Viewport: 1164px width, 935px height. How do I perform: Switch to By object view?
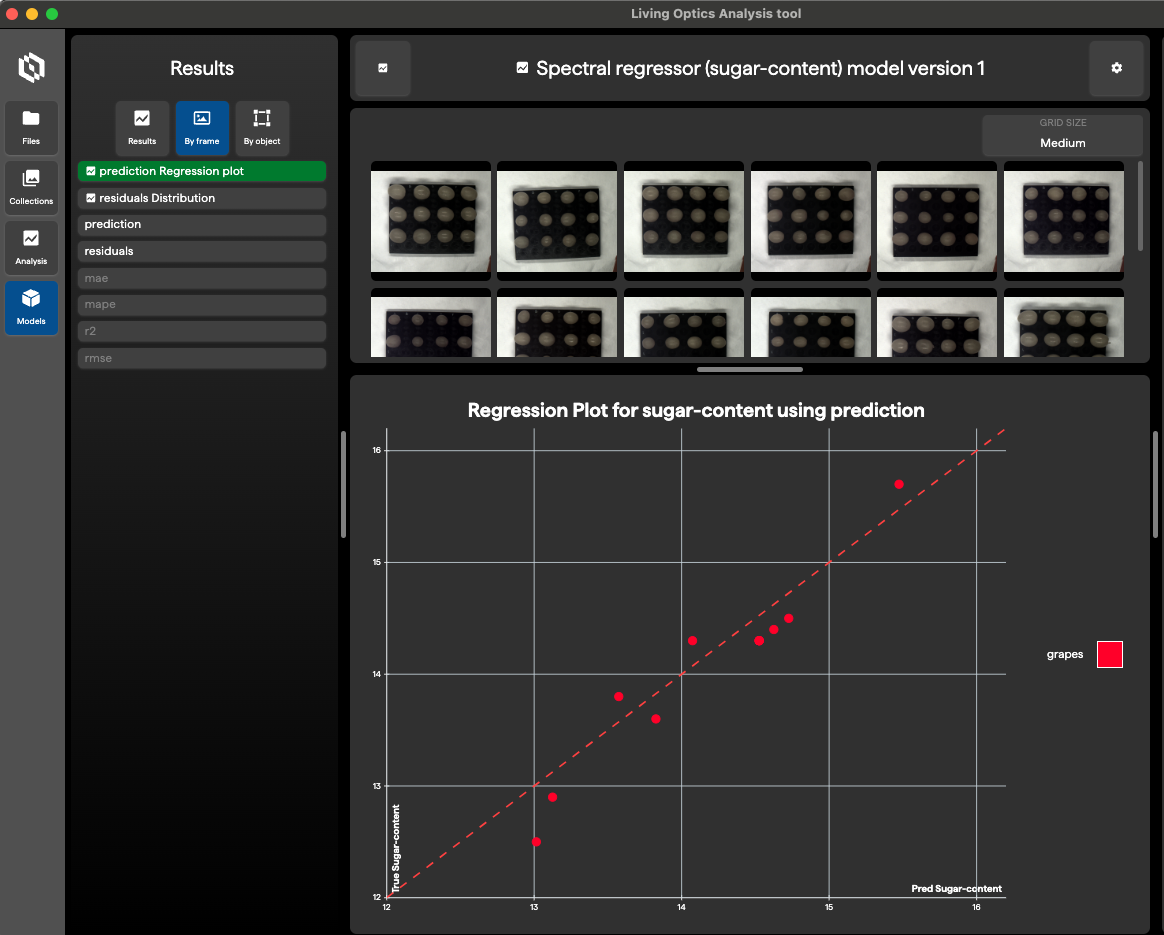click(x=262, y=127)
